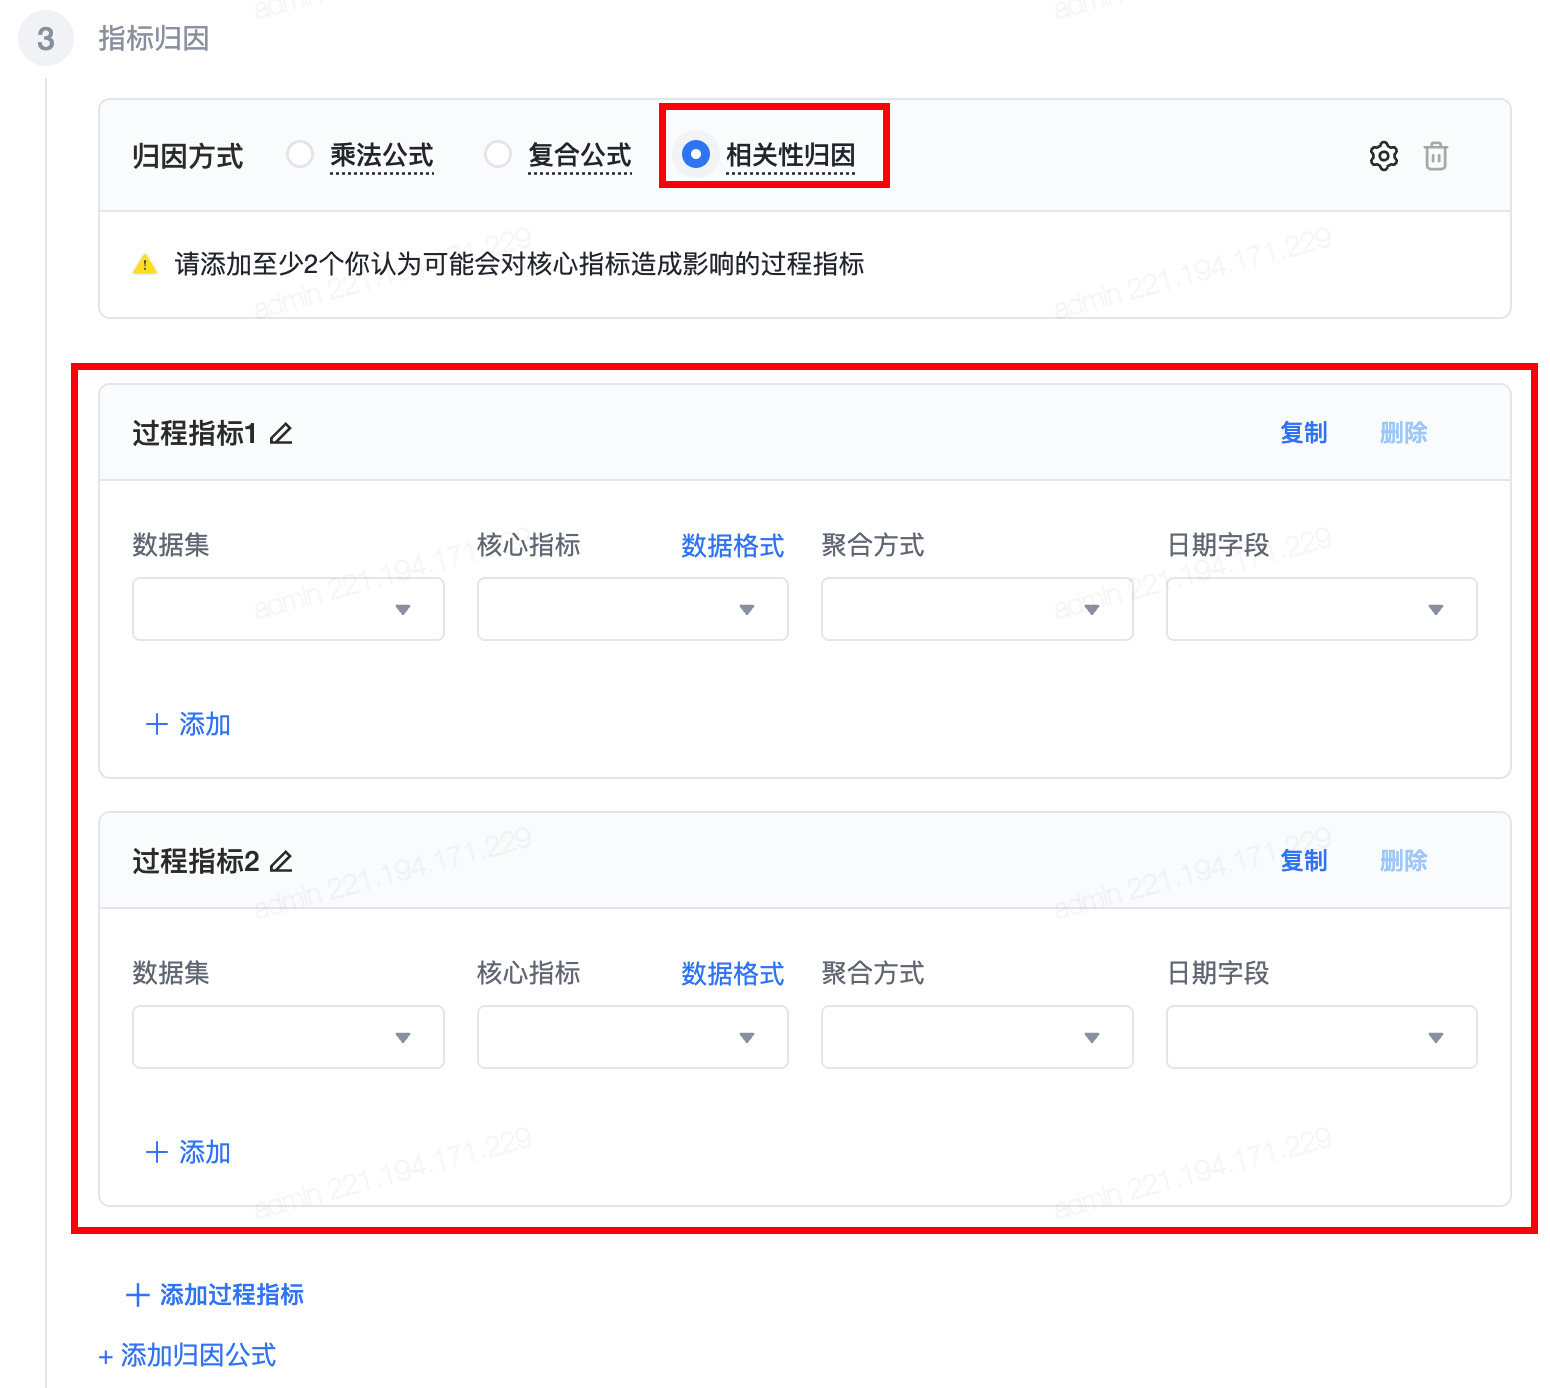Click the plus 添加 in 过程指标2
This screenshot has width=1550, height=1388.
pyautogui.click(x=189, y=1152)
